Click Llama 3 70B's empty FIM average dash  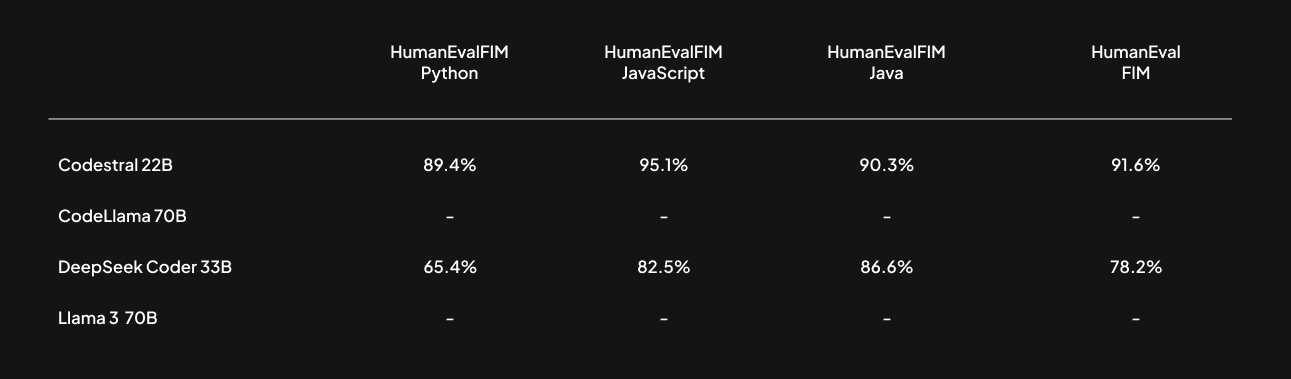1135,319
